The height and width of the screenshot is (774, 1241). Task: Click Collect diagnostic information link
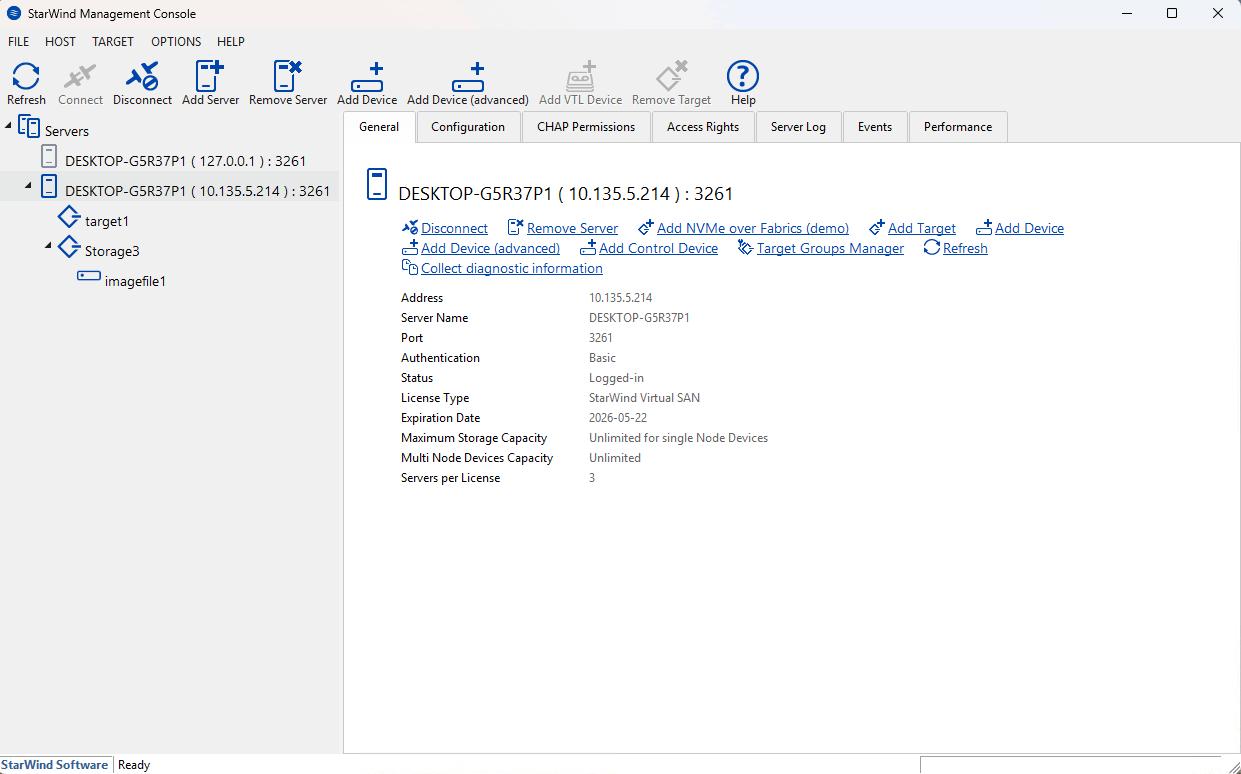(512, 268)
